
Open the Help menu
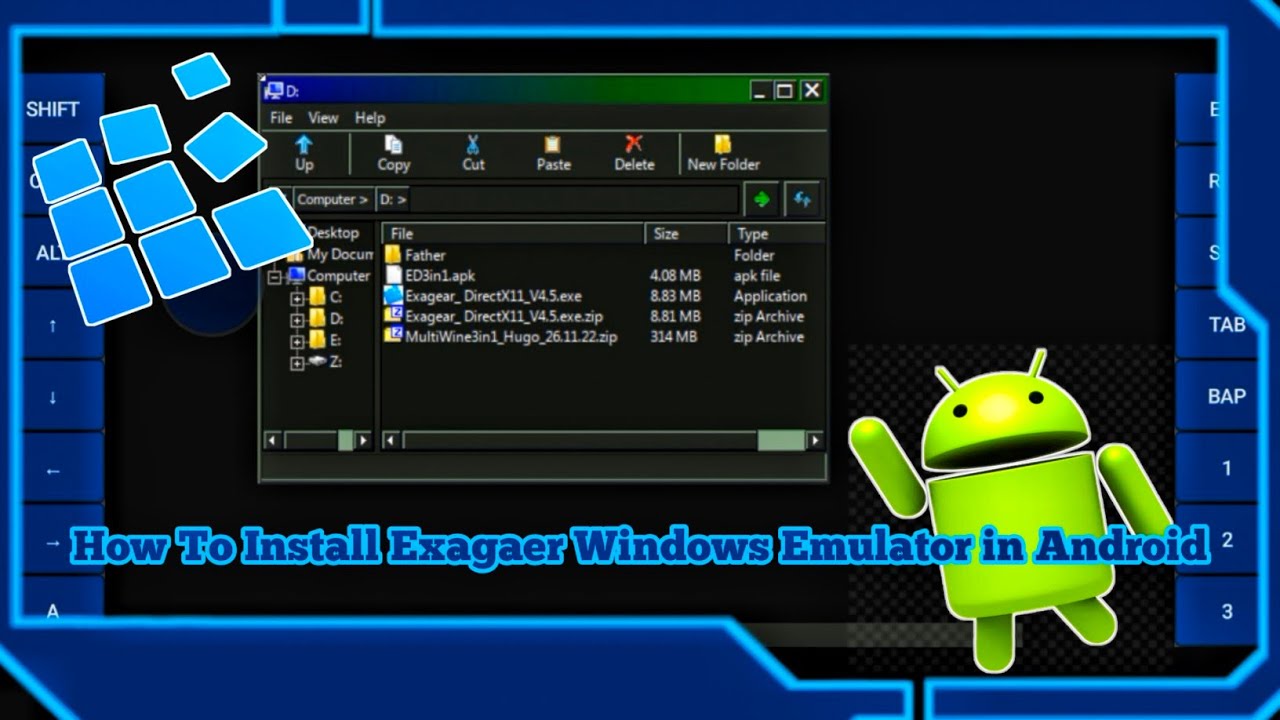(370, 117)
